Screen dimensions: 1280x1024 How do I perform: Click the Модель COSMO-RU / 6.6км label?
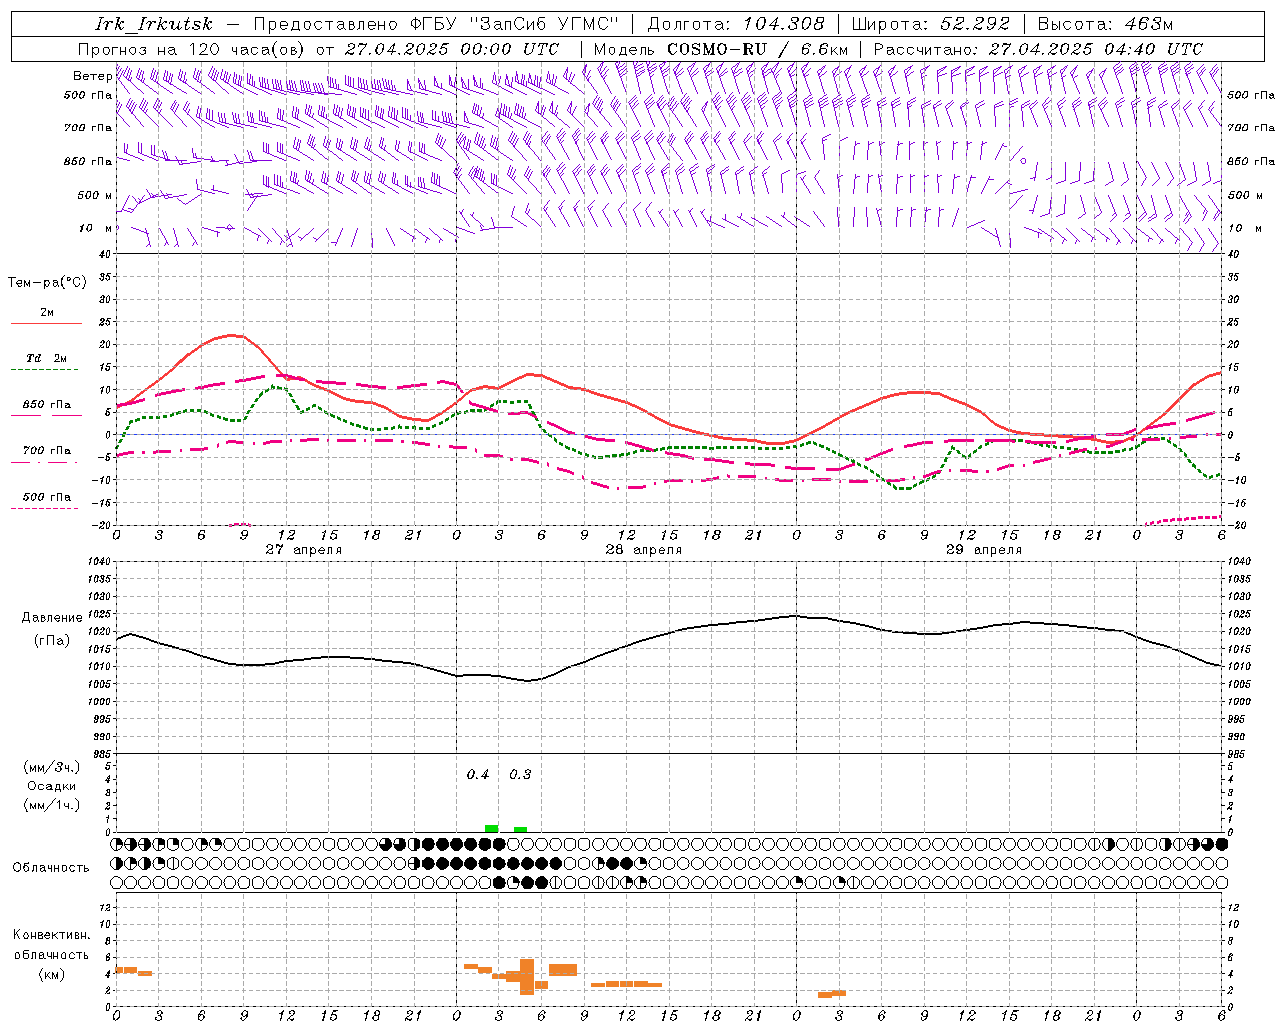point(720,49)
